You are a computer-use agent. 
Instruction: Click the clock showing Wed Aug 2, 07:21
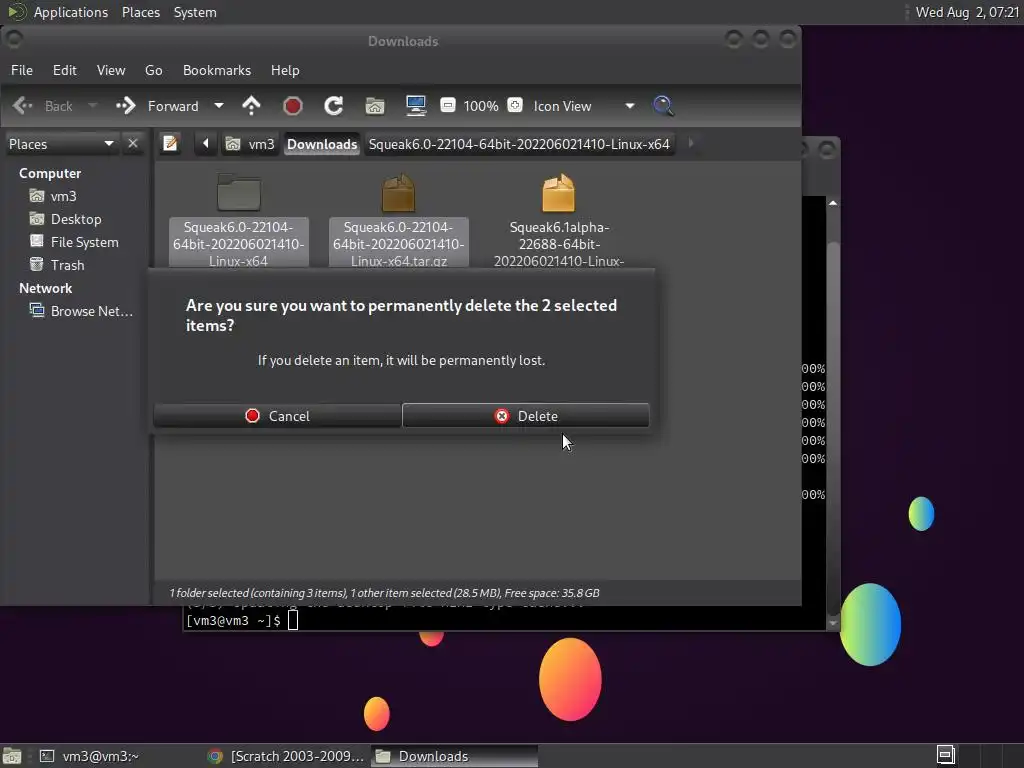tap(967, 12)
